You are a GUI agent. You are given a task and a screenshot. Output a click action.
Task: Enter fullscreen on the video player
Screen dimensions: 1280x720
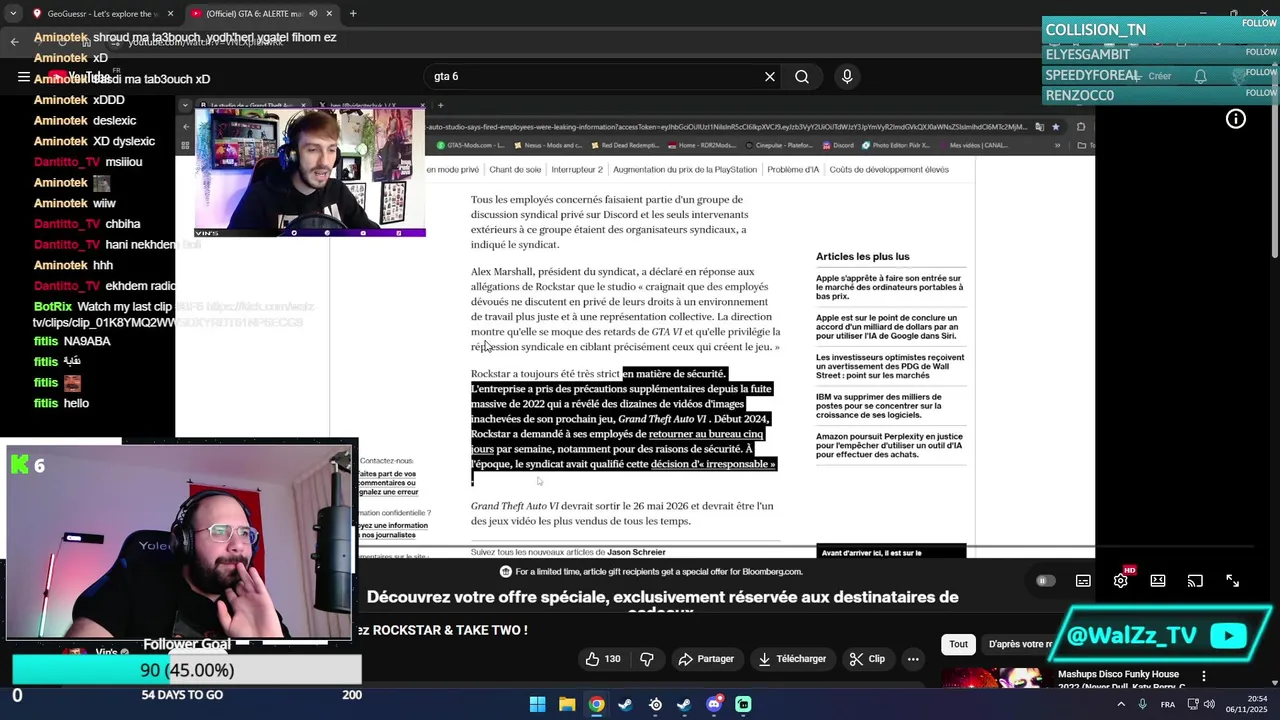[x=1232, y=581]
